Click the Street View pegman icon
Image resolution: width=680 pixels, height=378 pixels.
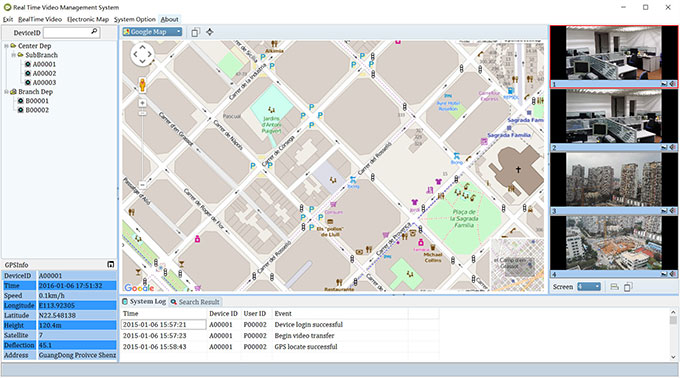(x=142, y=85)
